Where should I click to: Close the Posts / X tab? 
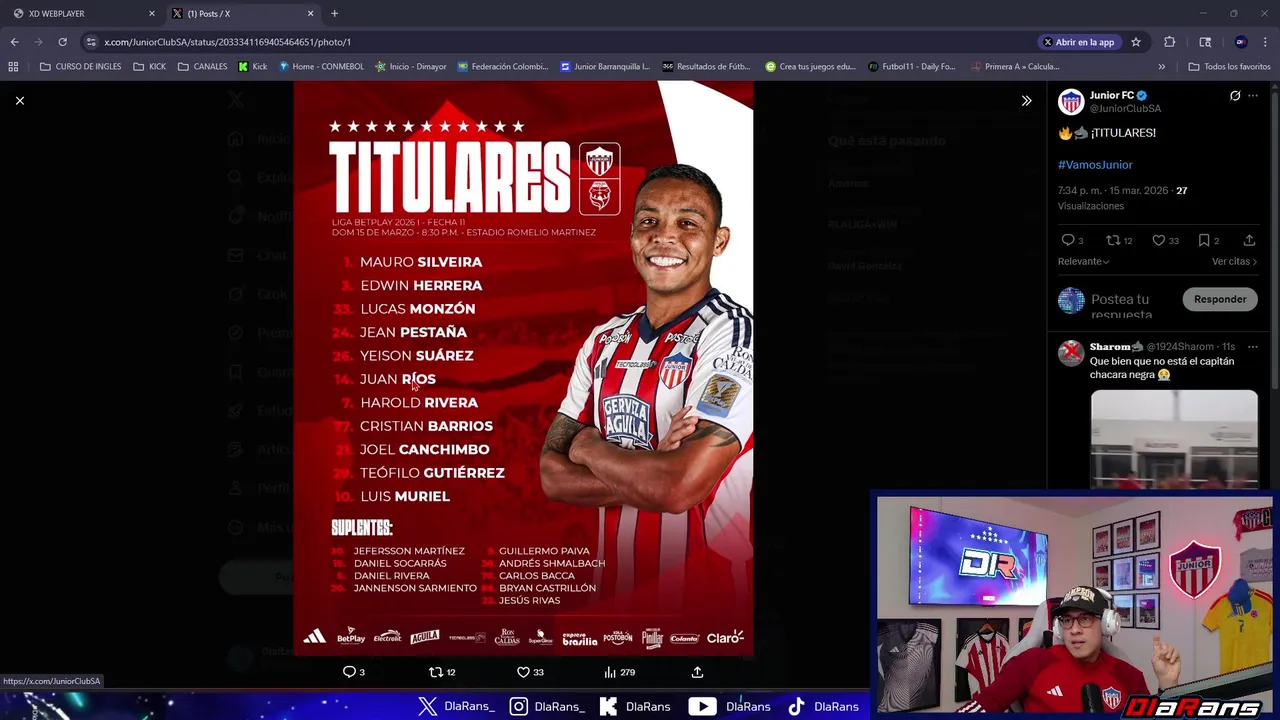[310, 14]
